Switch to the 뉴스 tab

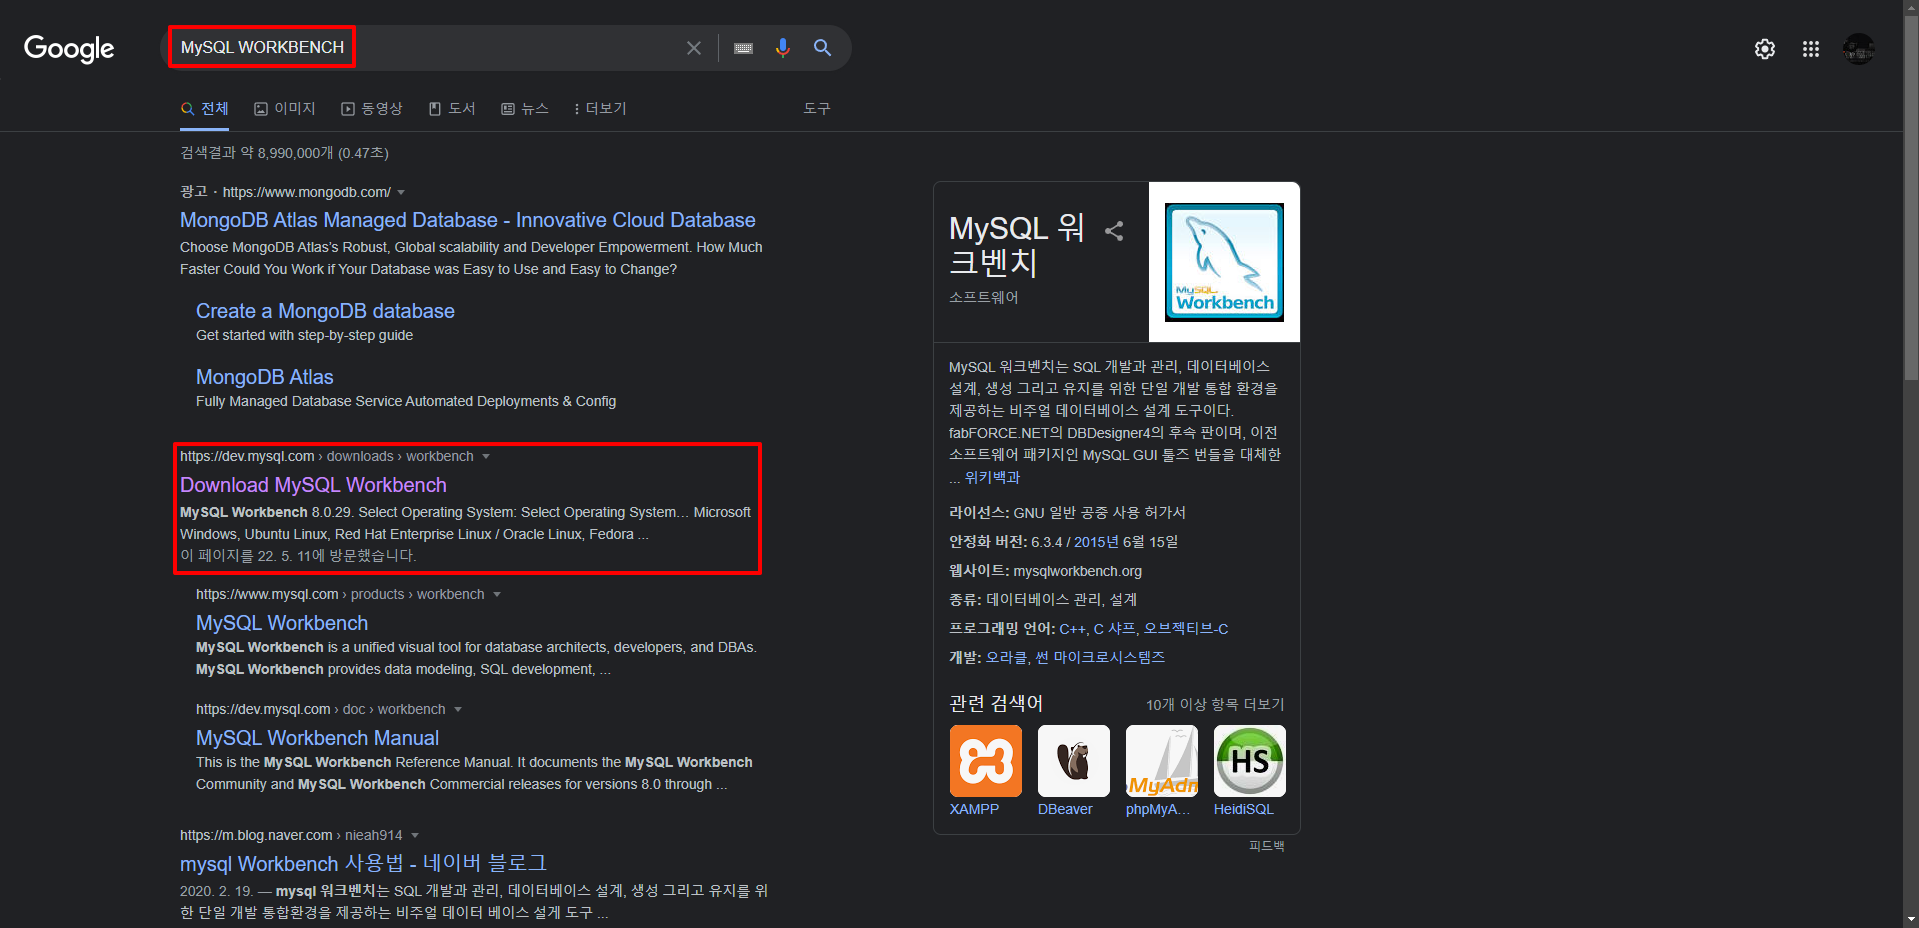tap(525, 108)
